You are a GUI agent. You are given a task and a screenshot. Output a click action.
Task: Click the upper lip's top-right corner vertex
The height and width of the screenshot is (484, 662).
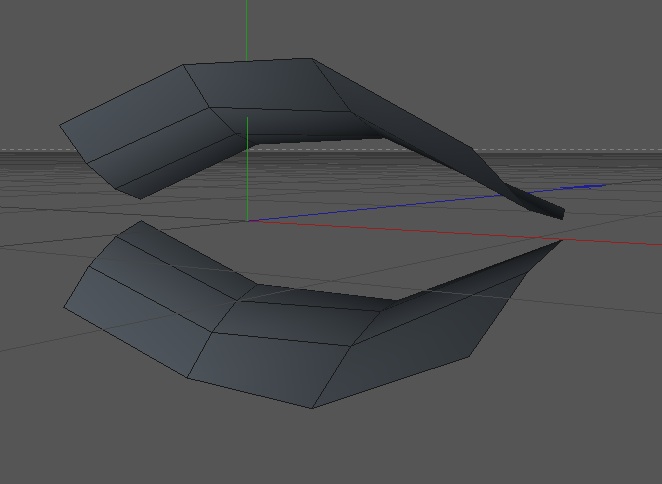tap(312, 59)
